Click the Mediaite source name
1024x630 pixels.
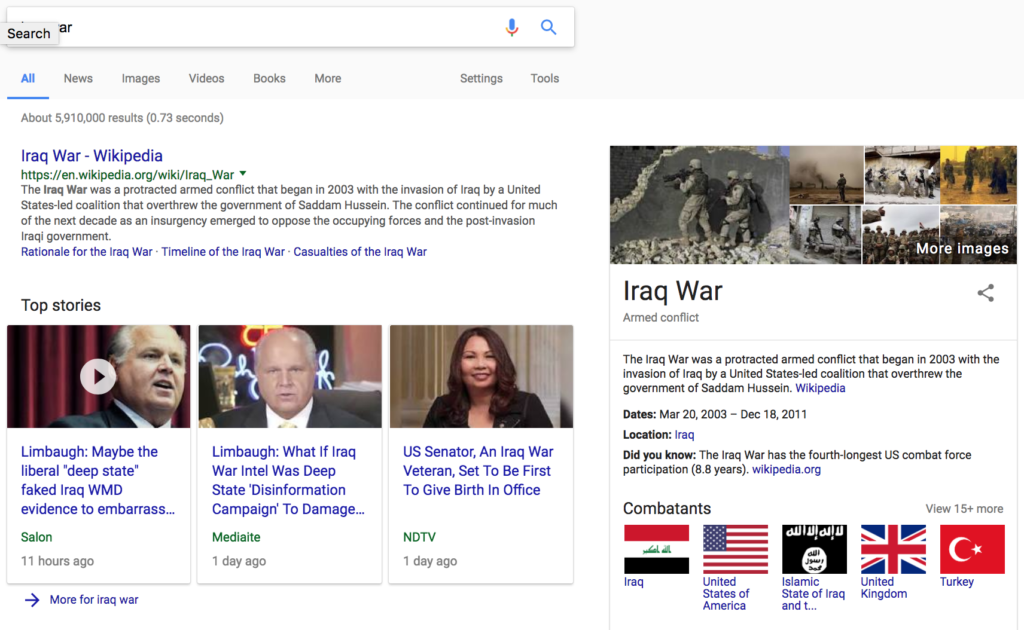pyautogui.click(x=236, y=537)
